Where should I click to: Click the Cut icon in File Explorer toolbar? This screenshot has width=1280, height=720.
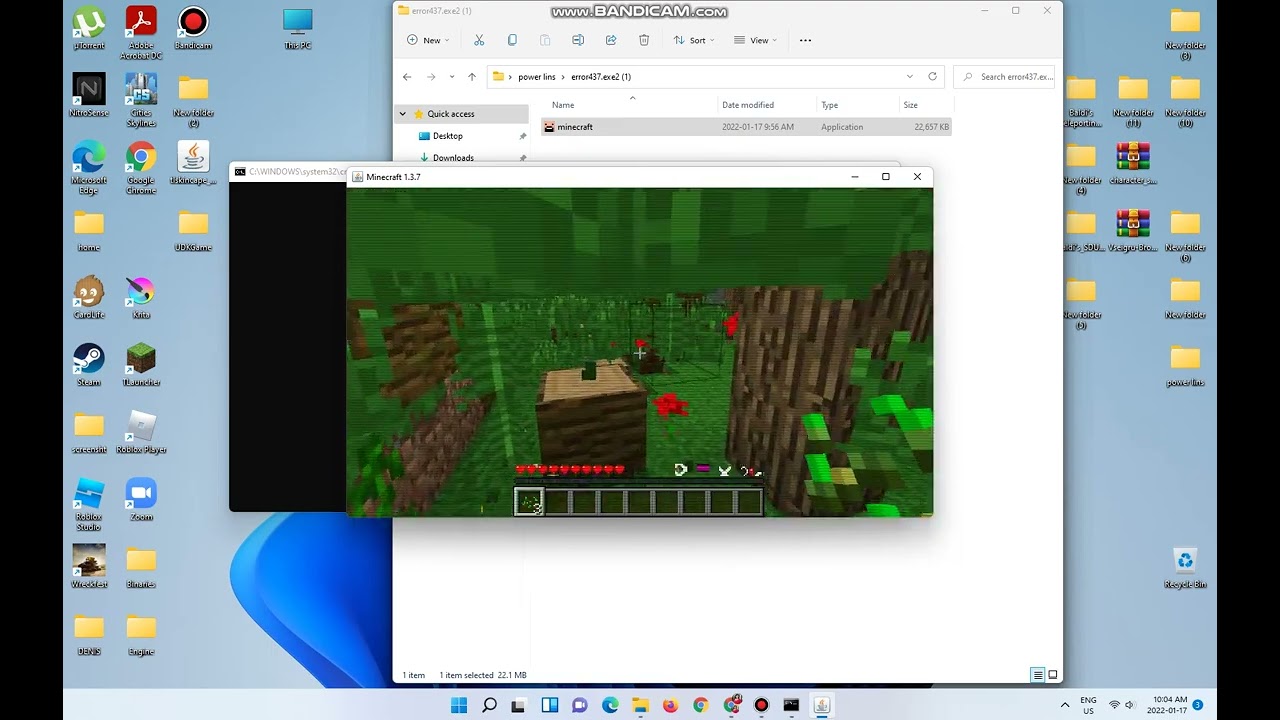tap(479, 40)
